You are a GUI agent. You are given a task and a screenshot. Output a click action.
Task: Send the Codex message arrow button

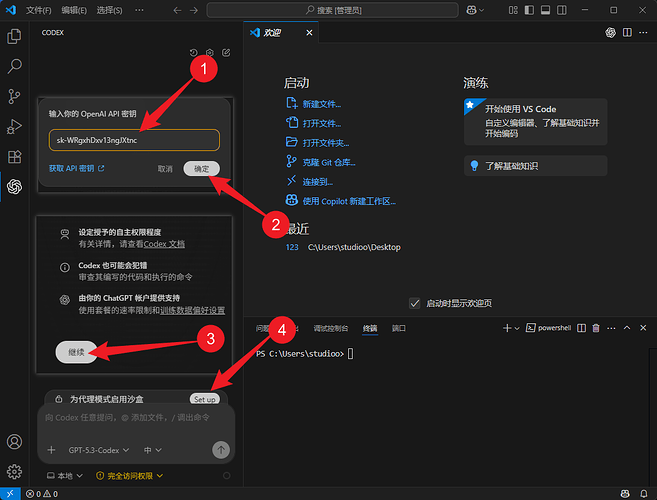(221, 450)
